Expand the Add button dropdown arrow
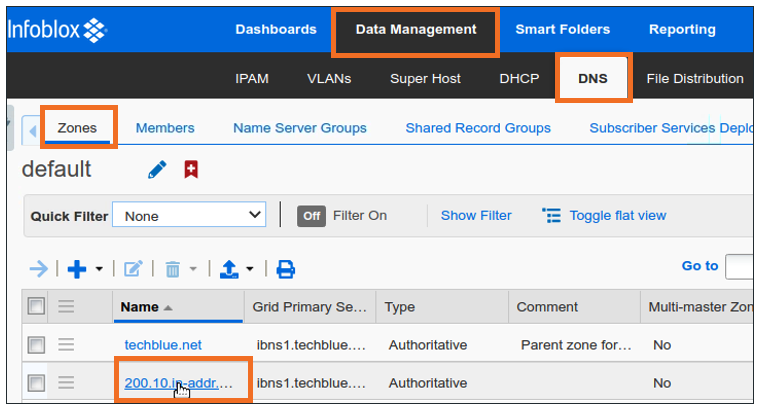Screen dimensions: 761x411 (x=99, y=269)
